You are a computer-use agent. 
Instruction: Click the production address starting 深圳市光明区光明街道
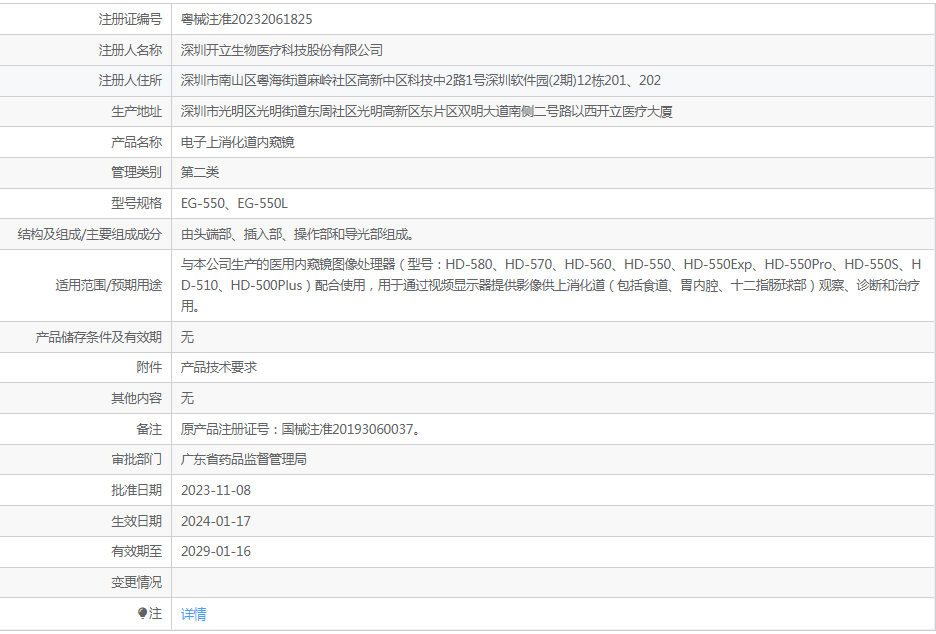(427, 112)
